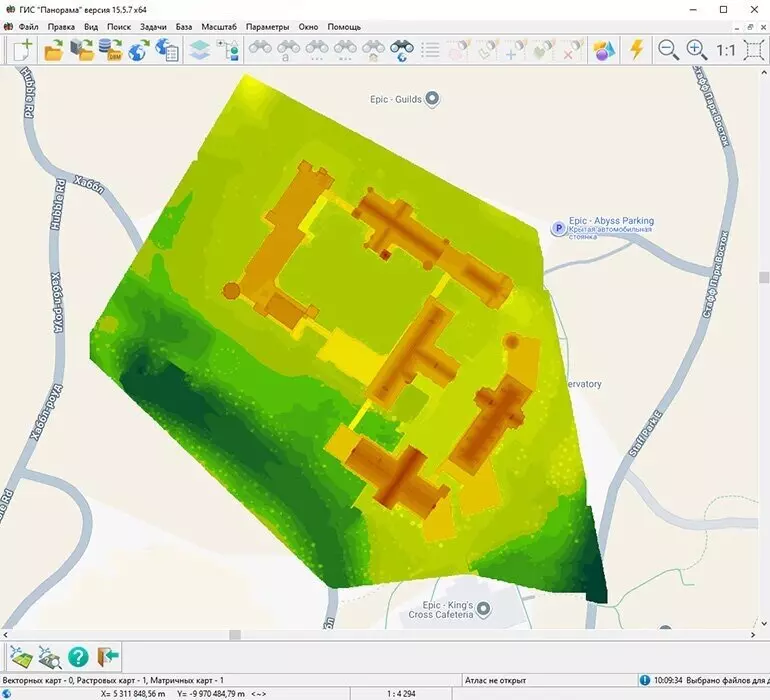The image size is (770, 700).
Task: Click the selection remove X icon
Action: (572, 50)
